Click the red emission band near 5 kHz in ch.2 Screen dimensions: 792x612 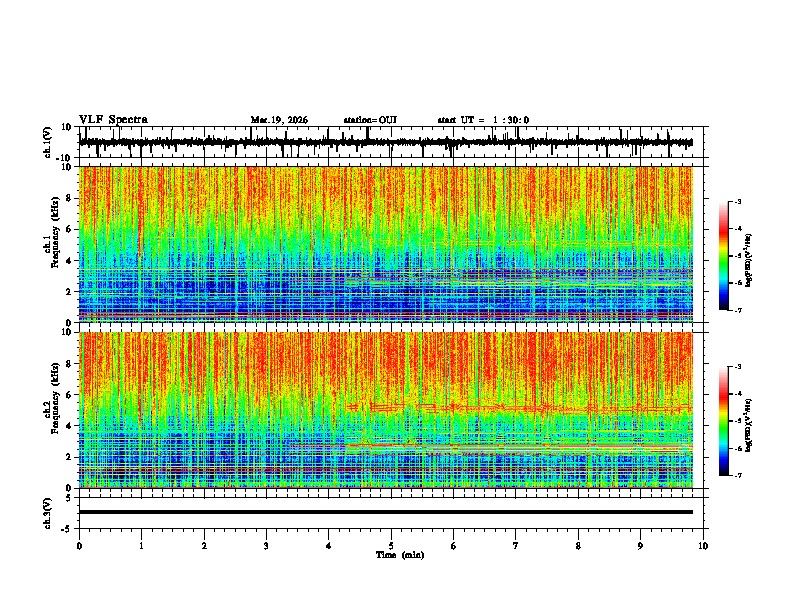[x=519, y=407]
